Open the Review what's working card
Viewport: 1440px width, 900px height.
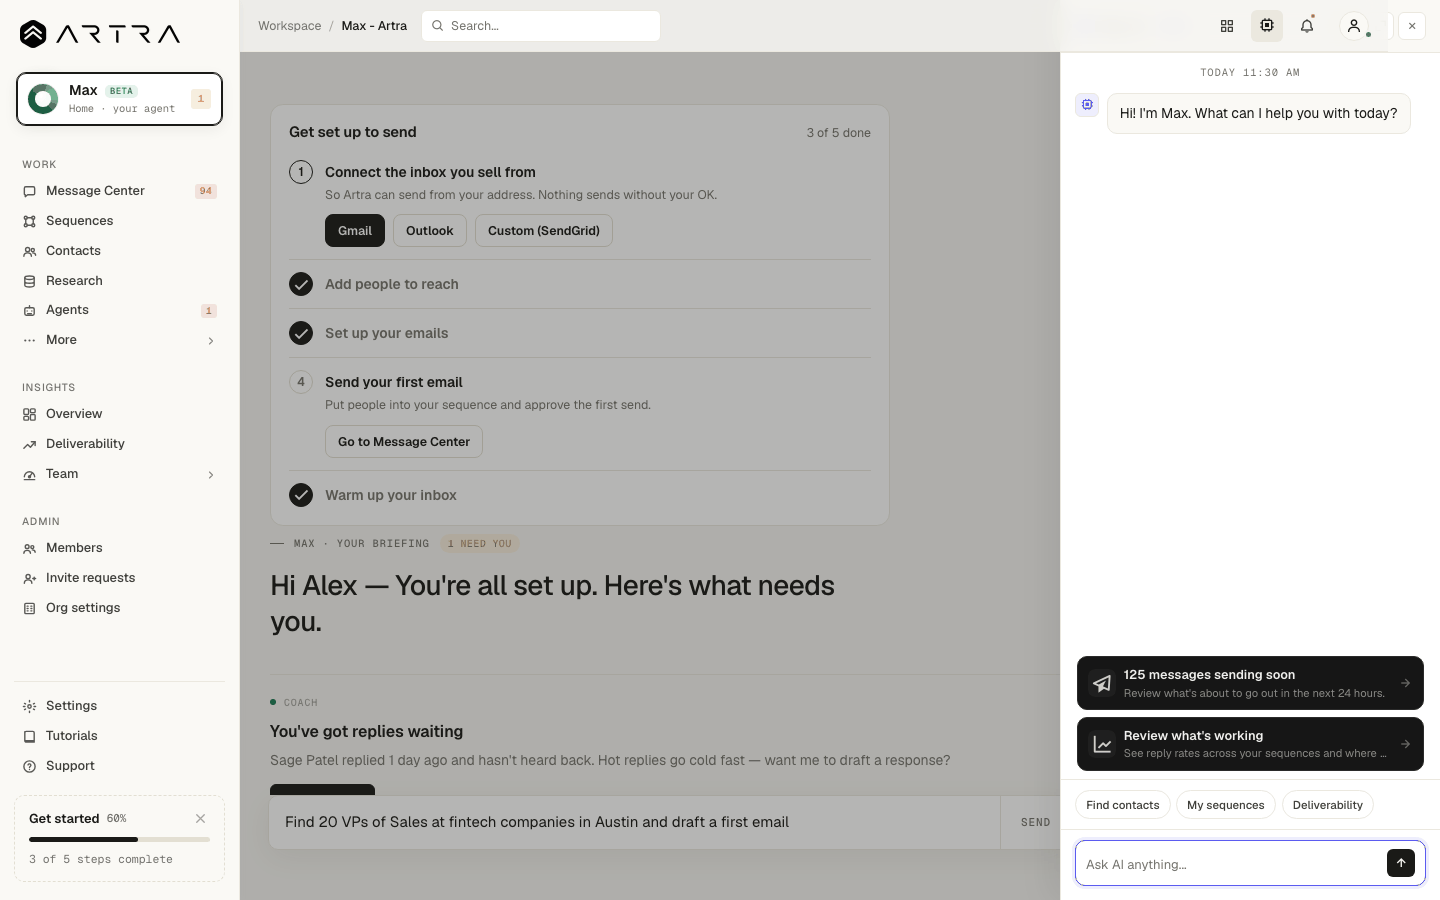[x=1250, y=744]
